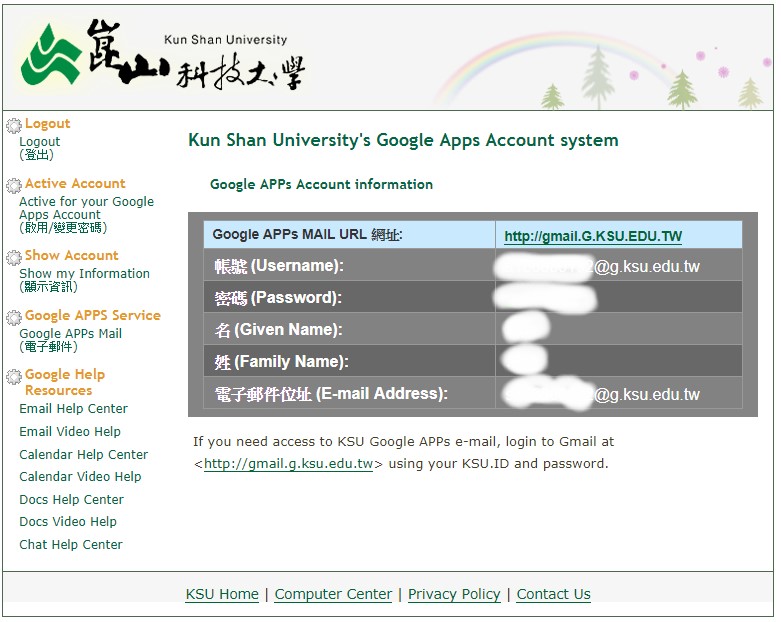Viewport: 781px width, 622px height.
Task: Open Google APPs Mail link
Action: coord(70,340)
